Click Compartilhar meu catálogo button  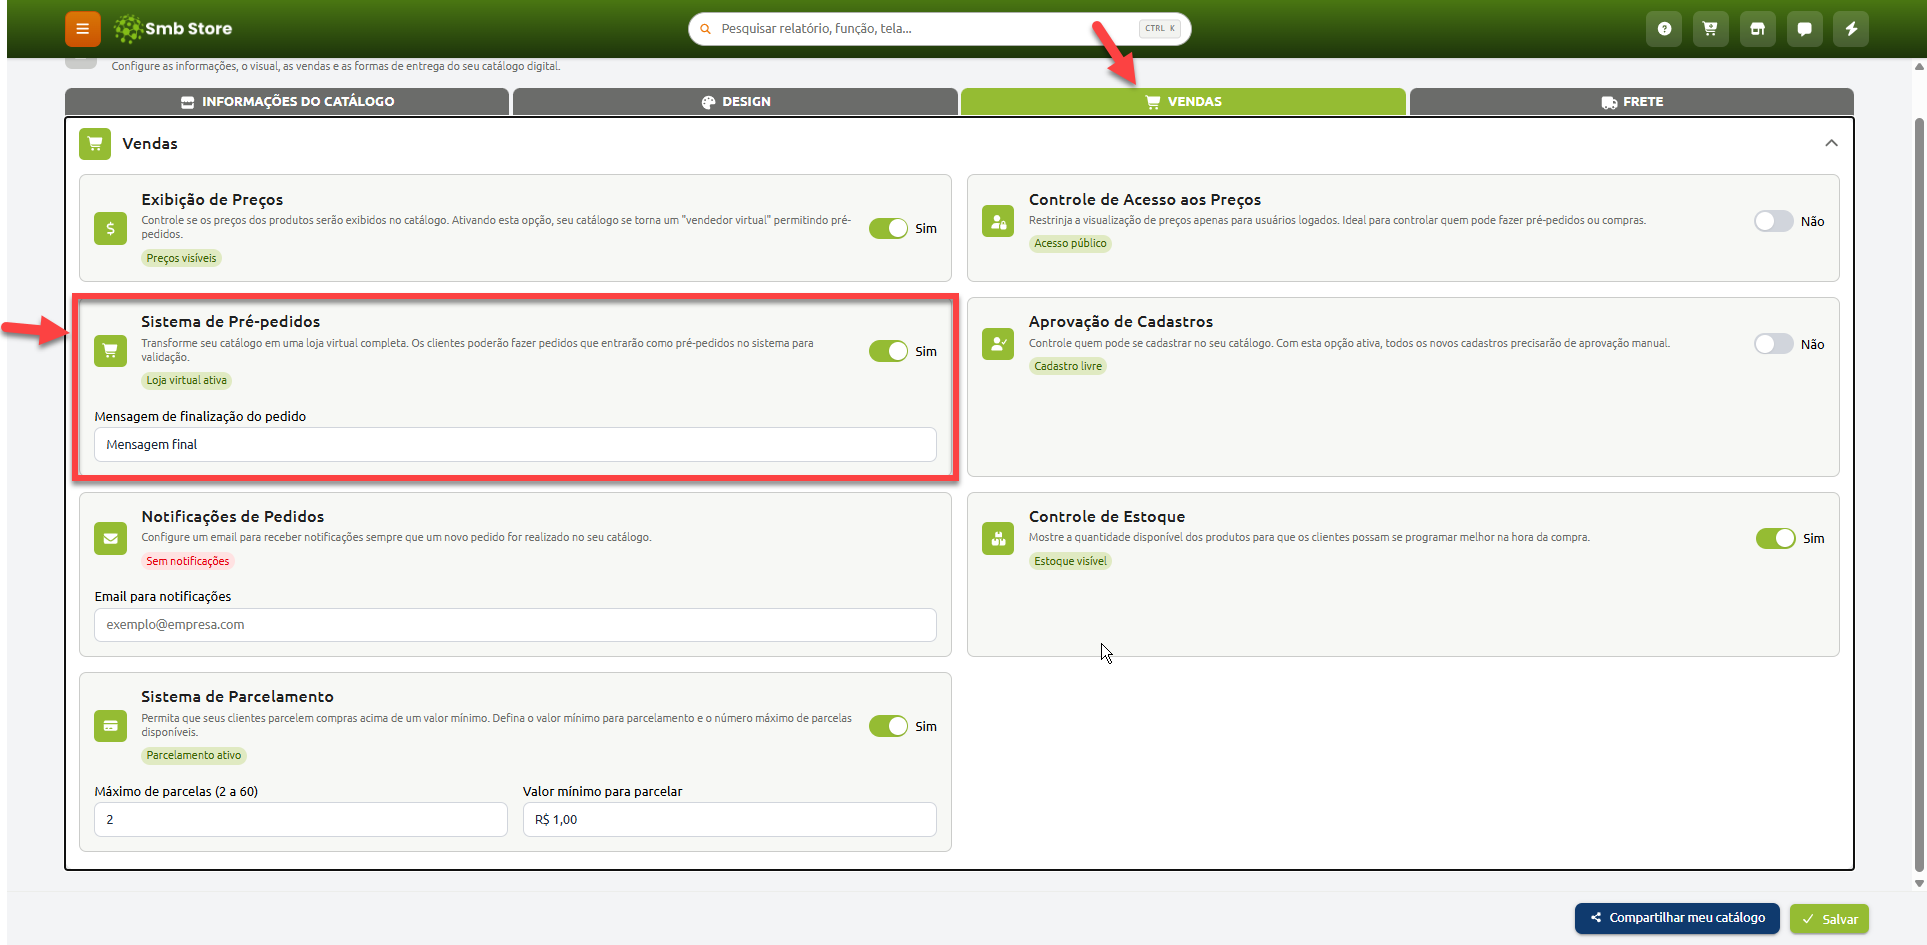(x=1677, y=918)
